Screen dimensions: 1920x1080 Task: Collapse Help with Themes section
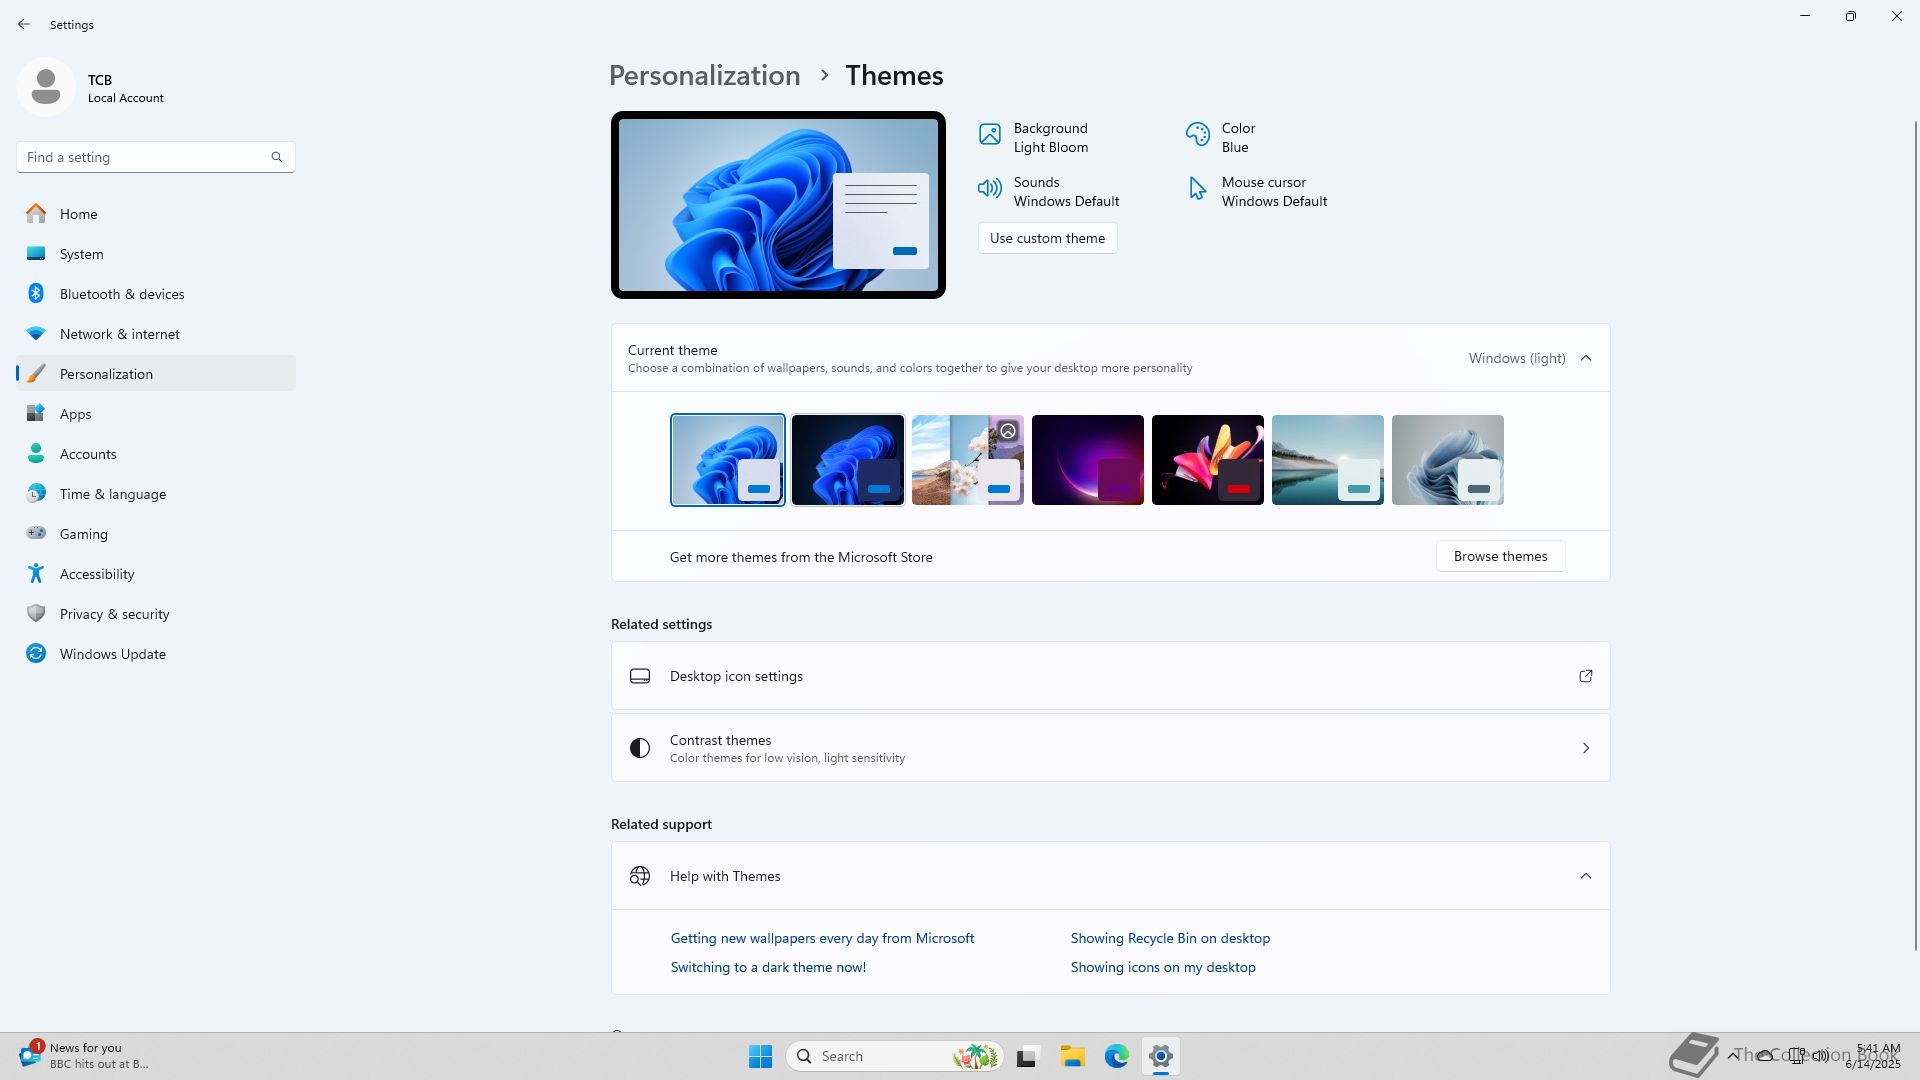tap(1585, 876)
